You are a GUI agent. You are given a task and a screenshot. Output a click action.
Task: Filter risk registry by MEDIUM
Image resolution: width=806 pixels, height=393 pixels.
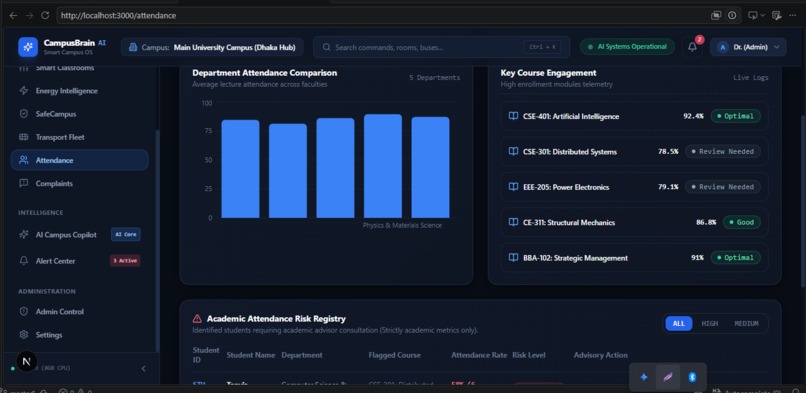point(746,324)
